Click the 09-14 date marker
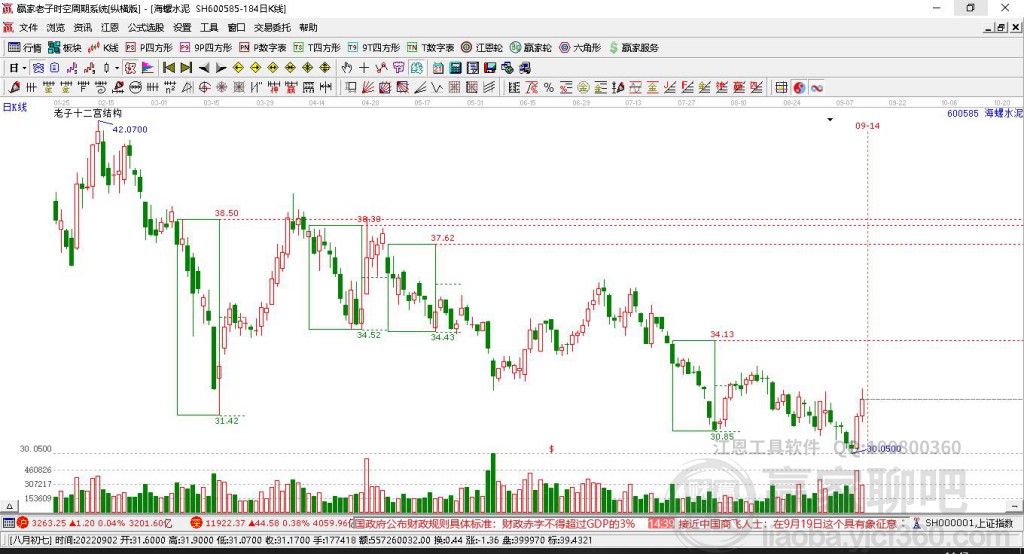Image resolution: width=1024 pixels, height=554 pixels. point(867,125)
